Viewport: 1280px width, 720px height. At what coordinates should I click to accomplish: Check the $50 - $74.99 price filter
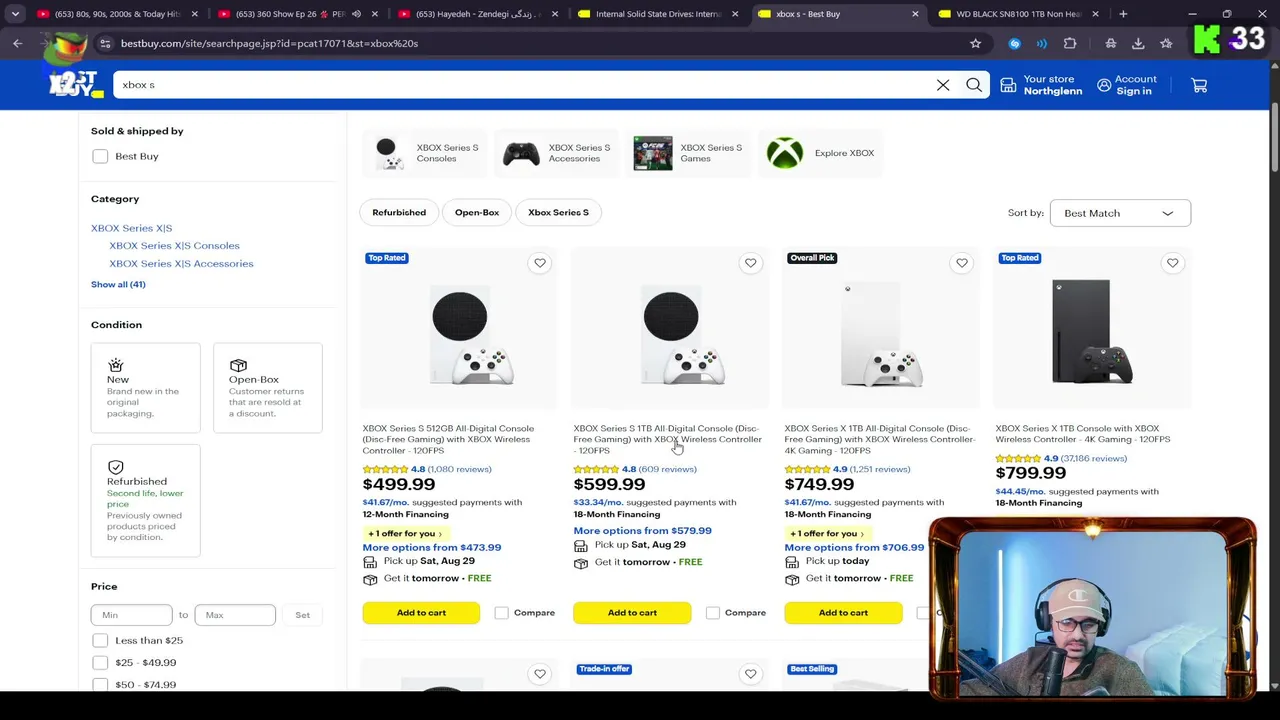(x=100, y=684)
